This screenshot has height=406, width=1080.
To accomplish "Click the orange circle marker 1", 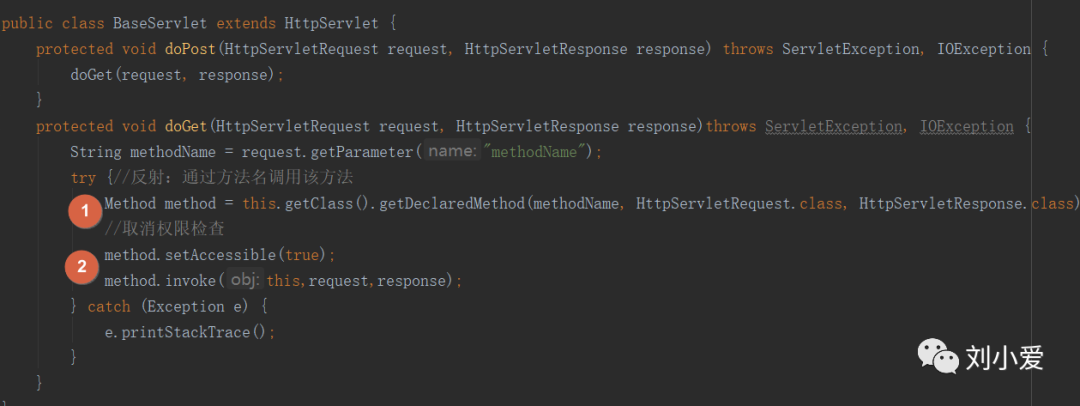I will (x=86, y=212).
